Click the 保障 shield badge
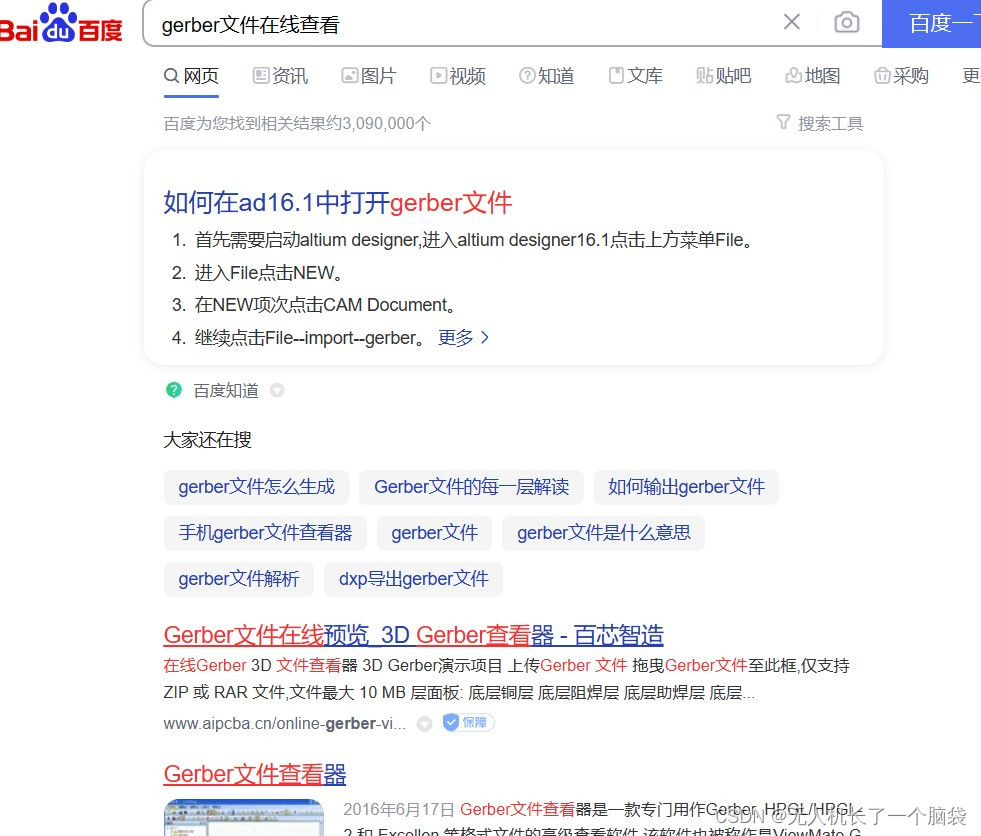The width and height of the screenshot is (981, 836). click(469, 723)
